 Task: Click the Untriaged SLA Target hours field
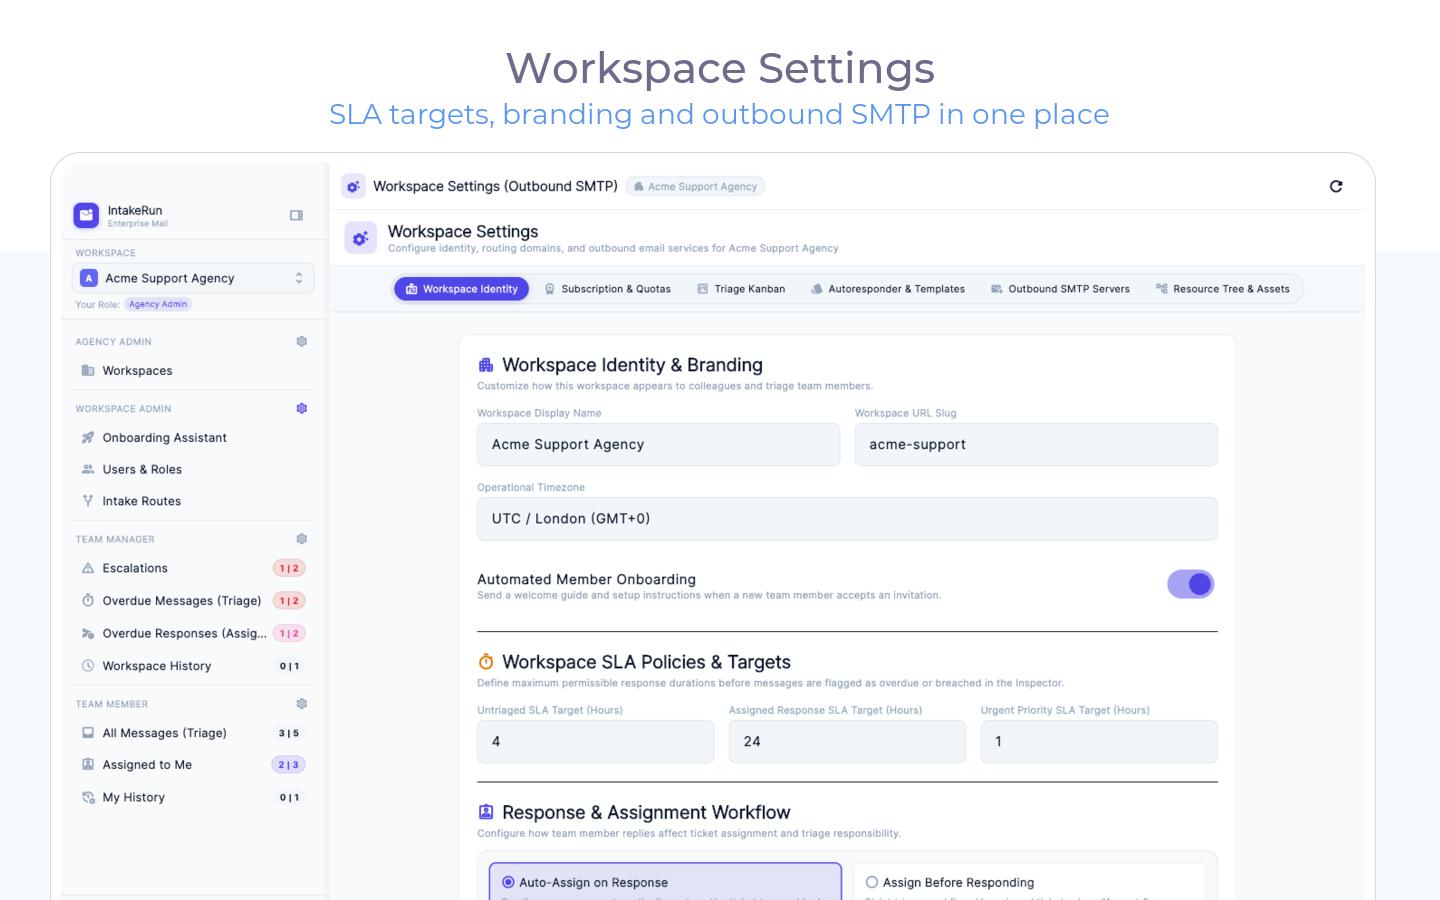[x=595, y=742]
